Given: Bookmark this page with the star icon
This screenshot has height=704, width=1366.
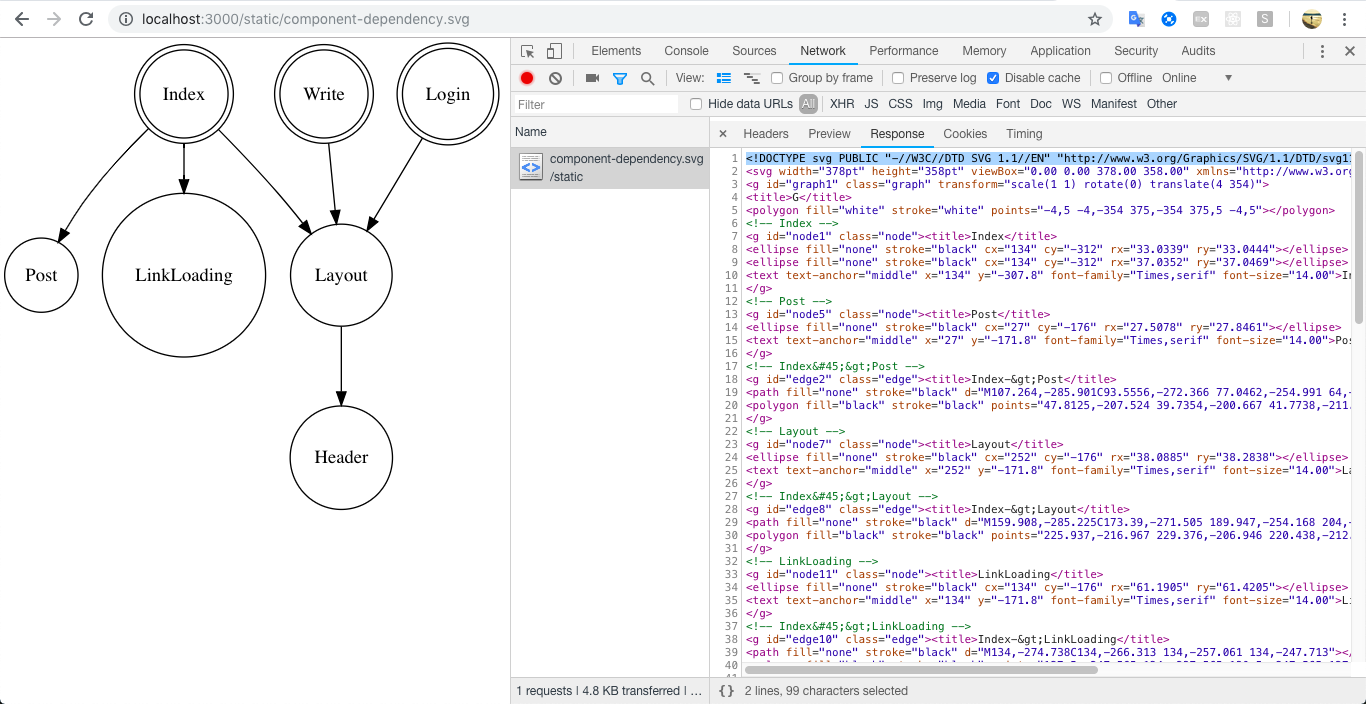Looking at the screenshot, I should 1095,19.
